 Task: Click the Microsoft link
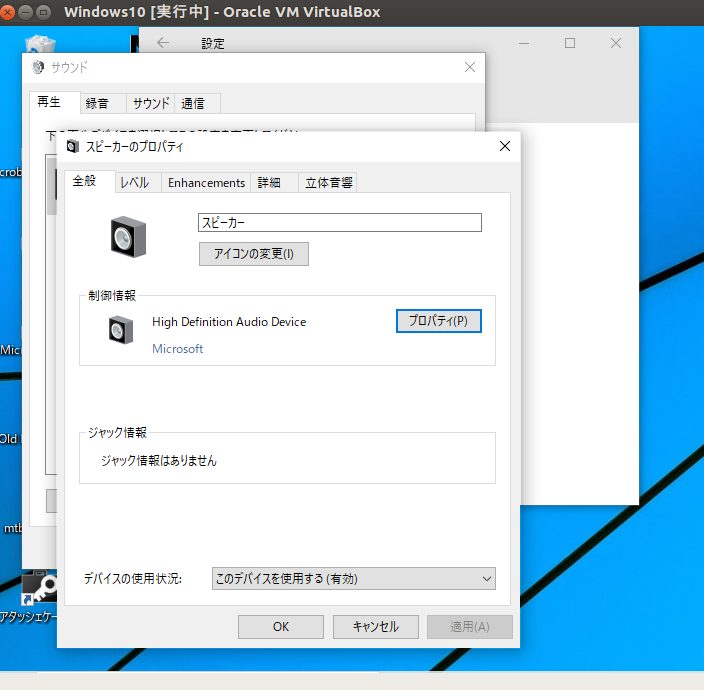(177, 349)
